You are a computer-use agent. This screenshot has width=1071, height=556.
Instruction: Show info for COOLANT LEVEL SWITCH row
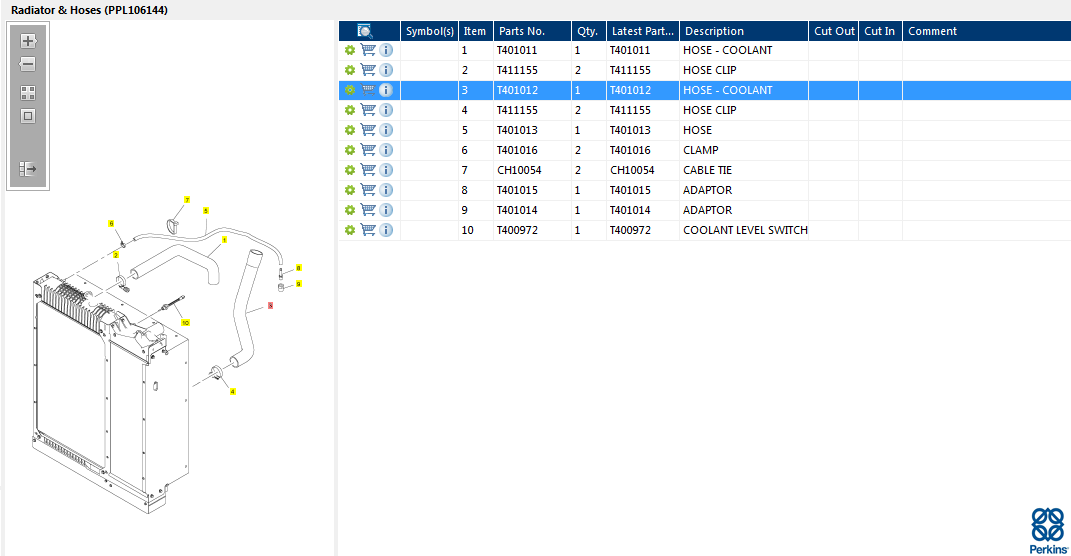pos(386,230)
